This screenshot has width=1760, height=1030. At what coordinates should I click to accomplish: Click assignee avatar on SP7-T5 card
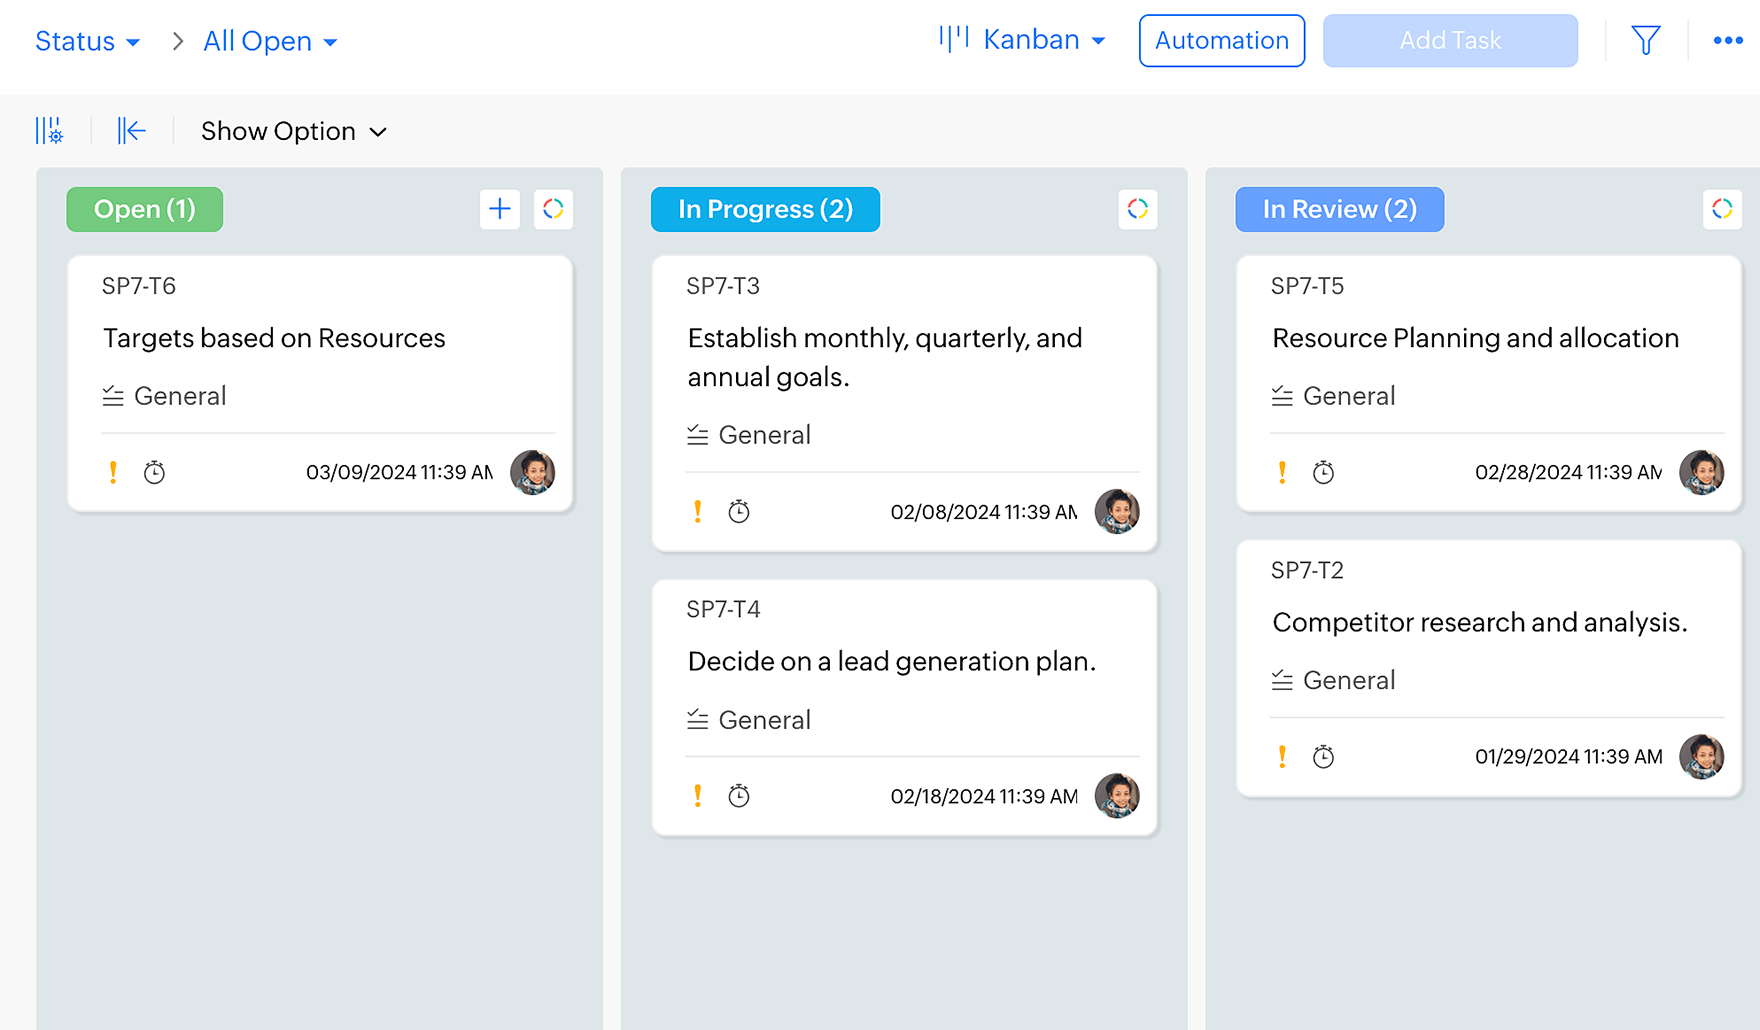[1701, 472]
